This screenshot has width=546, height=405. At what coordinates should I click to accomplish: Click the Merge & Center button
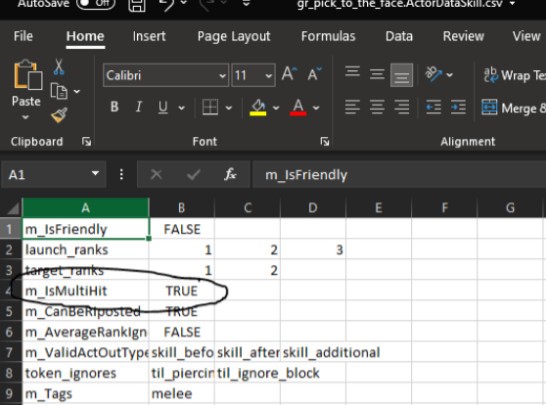[513, 108]
